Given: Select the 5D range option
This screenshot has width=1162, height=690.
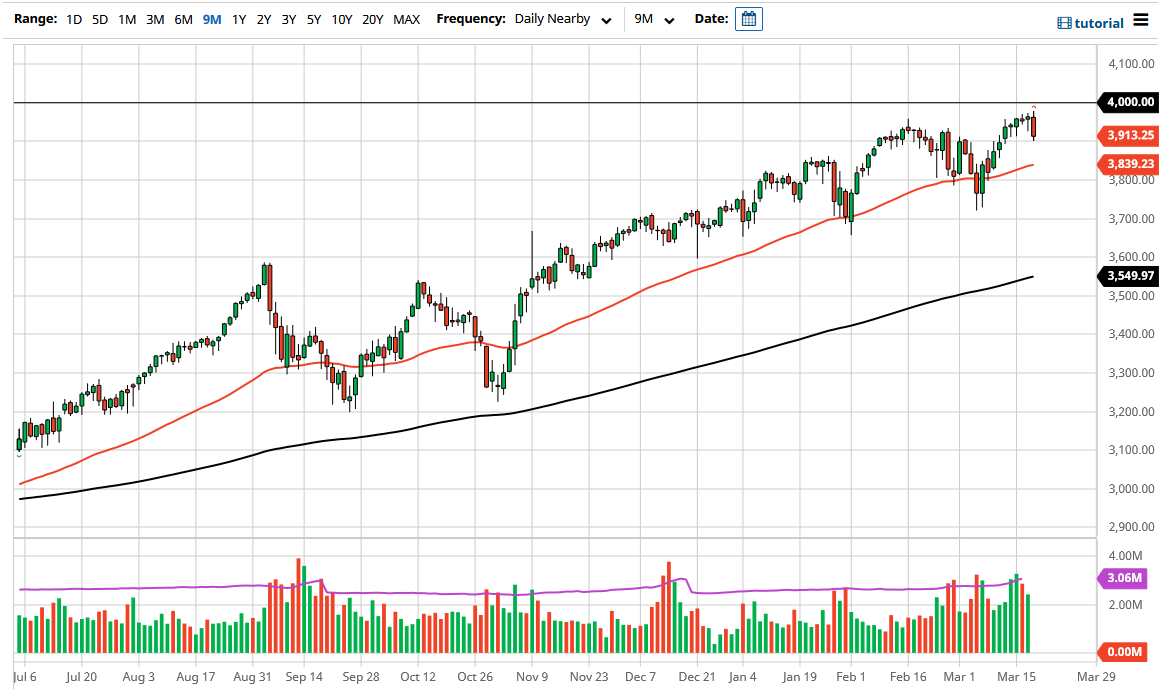Looking at the screenshot, I should click(100, 18).
